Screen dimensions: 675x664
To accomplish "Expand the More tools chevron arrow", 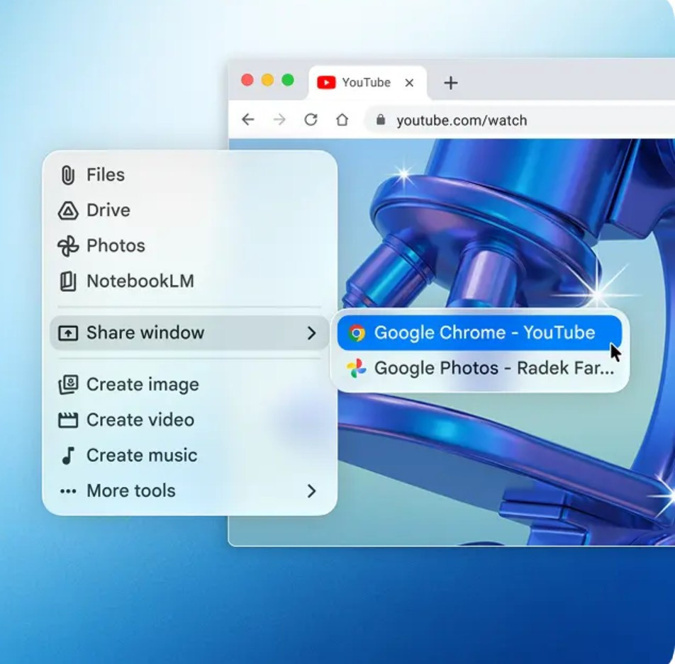I will pyautogui.click(x=311, y=491).
